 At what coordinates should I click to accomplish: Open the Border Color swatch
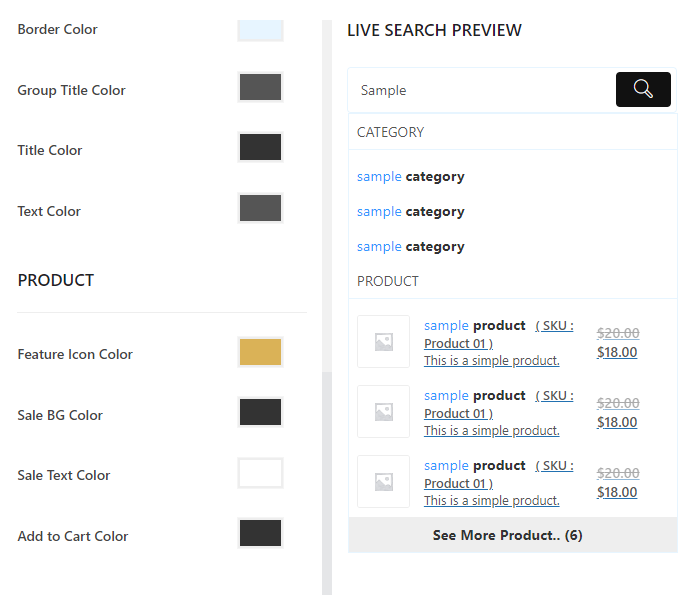260,30
